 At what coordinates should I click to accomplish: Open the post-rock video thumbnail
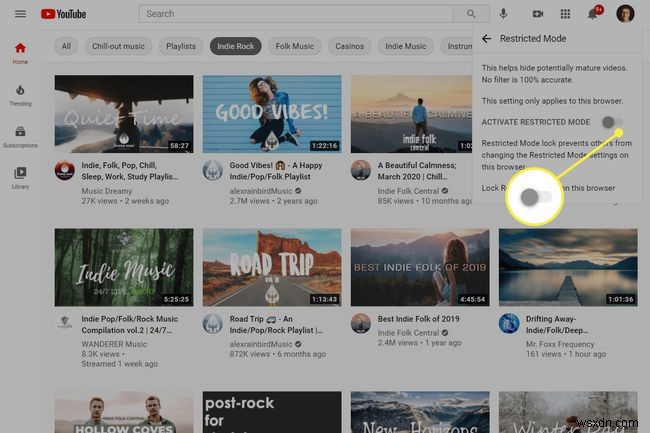272,412
